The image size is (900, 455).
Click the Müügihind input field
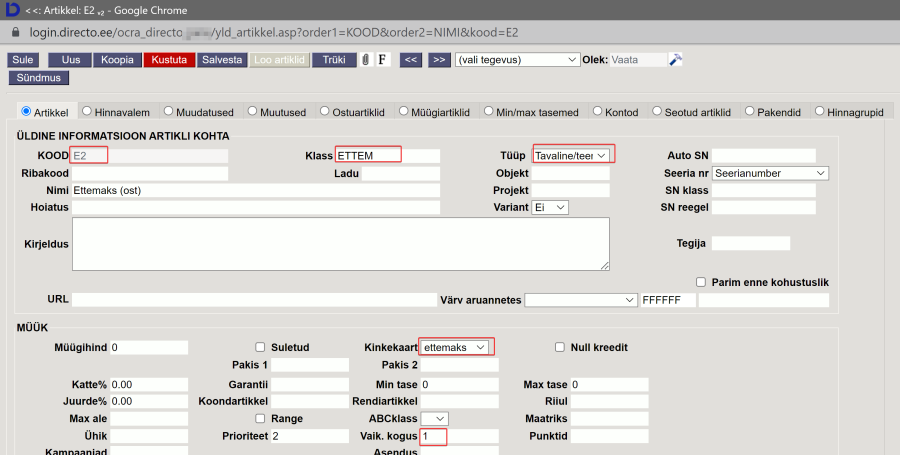149,347
